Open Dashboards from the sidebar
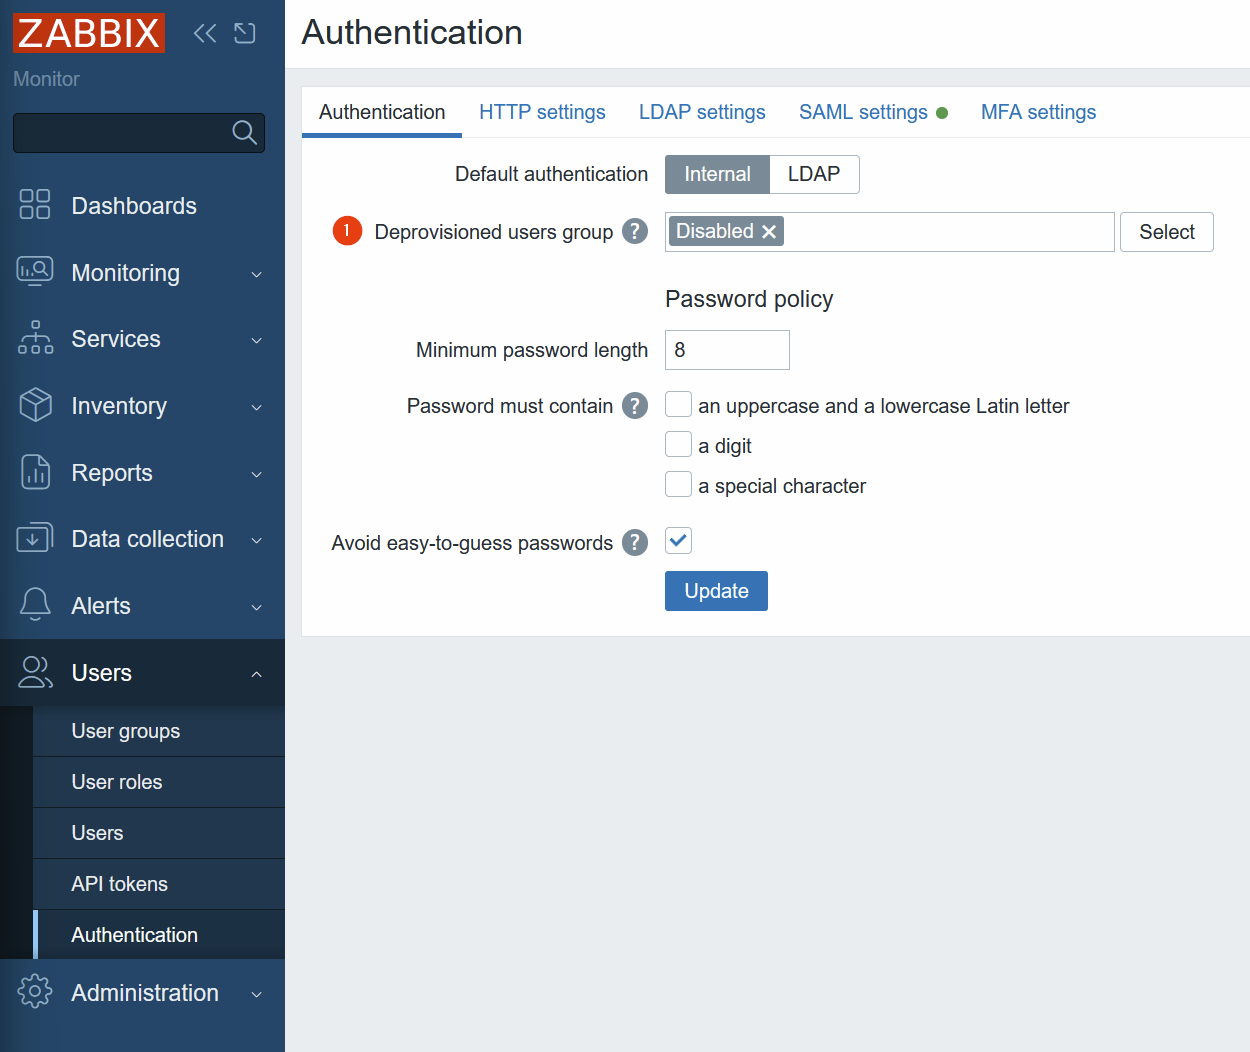Screen dimensions: 1250x1052 point(134,206)
